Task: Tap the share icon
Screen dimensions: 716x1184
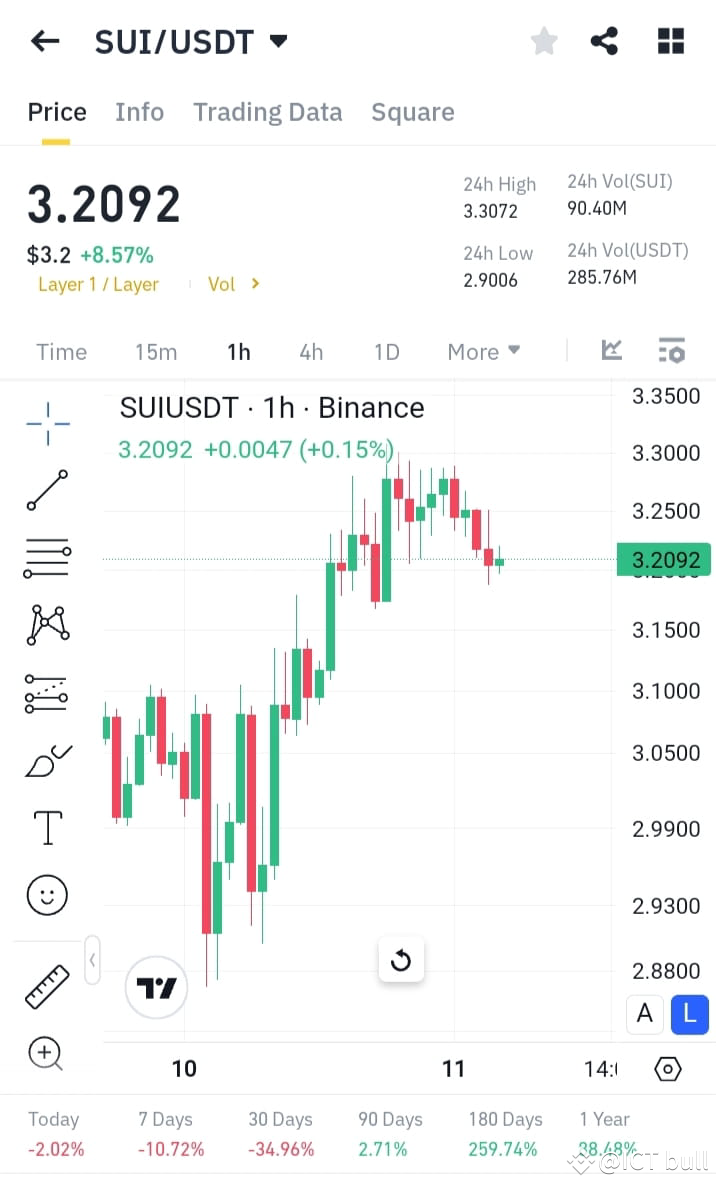Action: pos(604,41)
